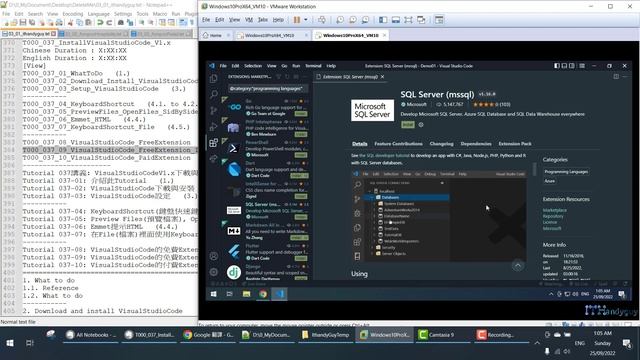Click the VMware console view icon

439,20
